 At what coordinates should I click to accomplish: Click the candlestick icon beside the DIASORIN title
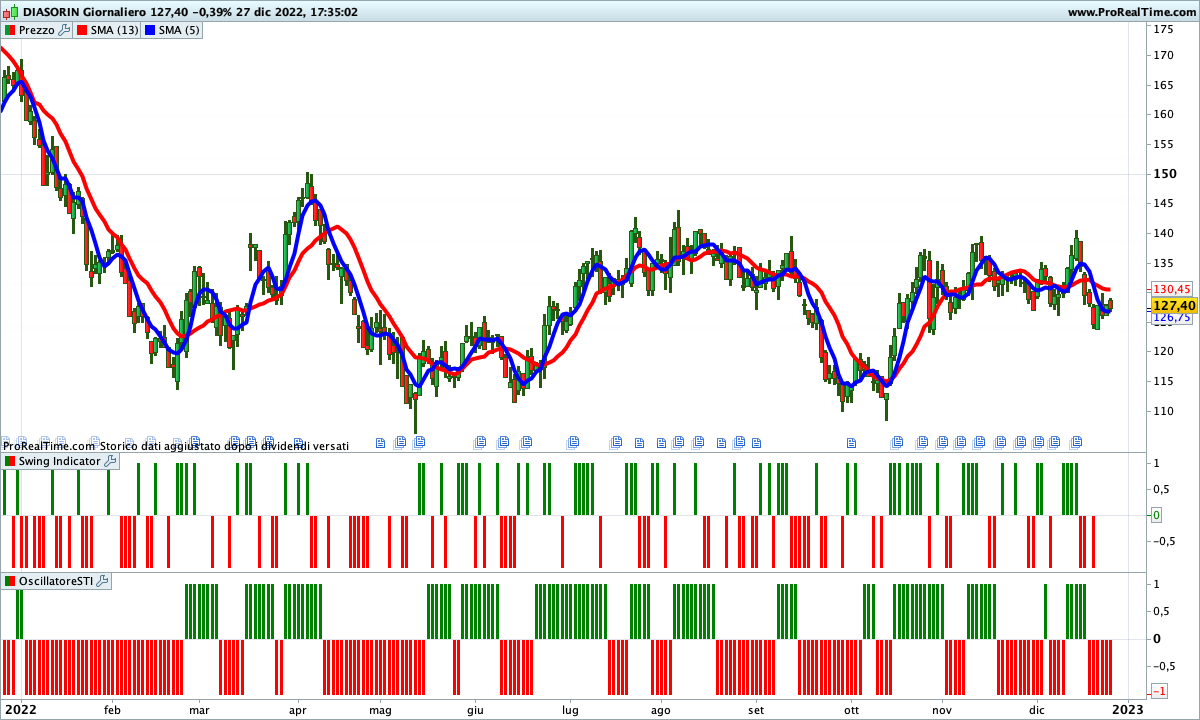9,12
